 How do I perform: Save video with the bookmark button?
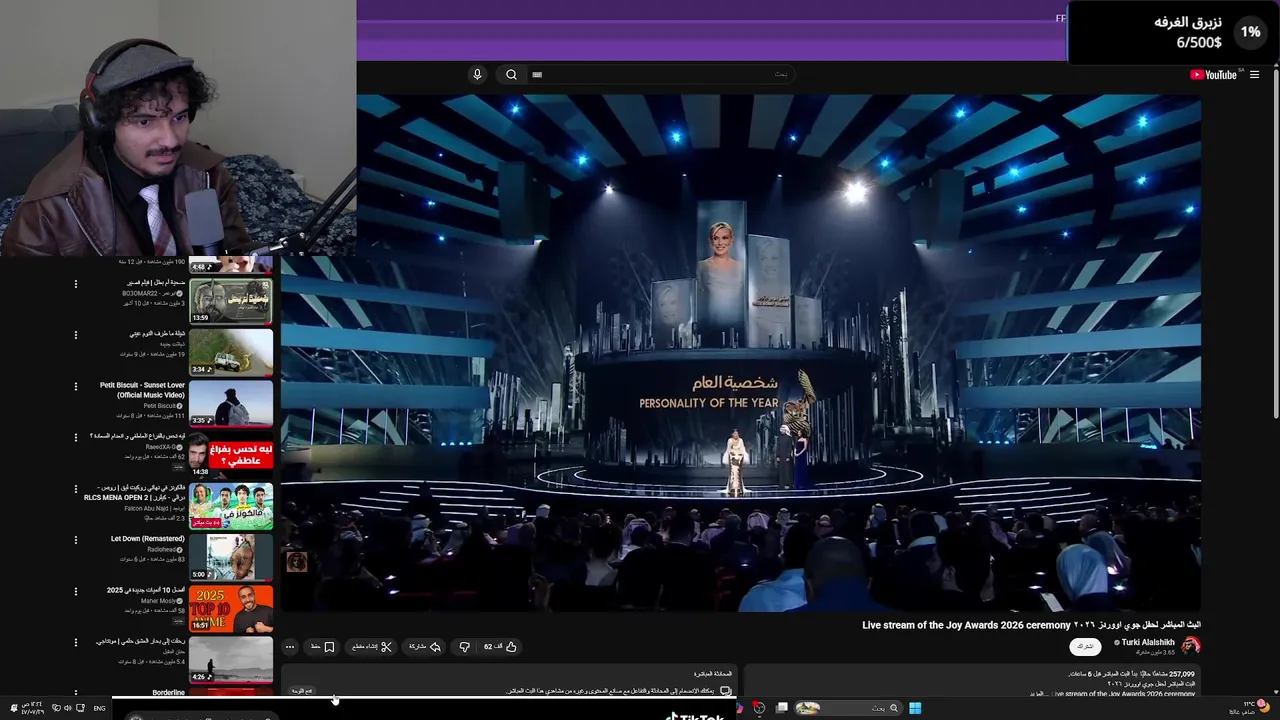click(x=322, y=647)
